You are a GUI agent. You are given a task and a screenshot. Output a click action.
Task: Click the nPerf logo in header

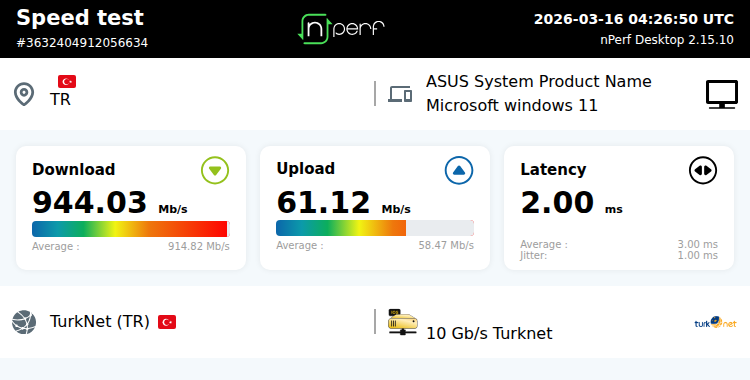[x=341, y=29]
